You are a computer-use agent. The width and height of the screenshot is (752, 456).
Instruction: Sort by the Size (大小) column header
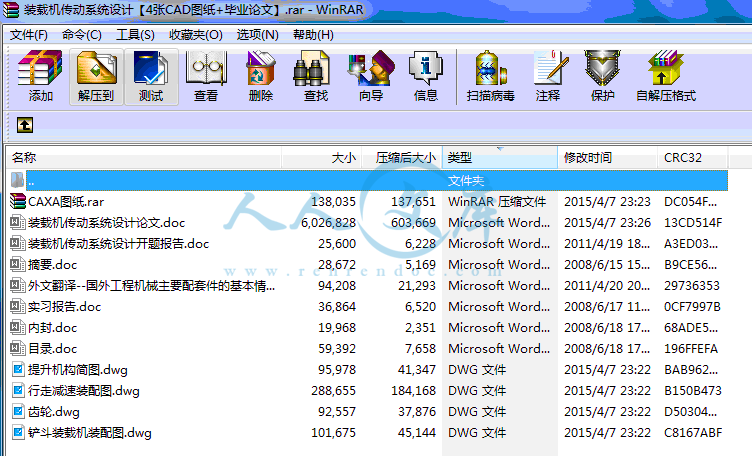tap(321, 158)
